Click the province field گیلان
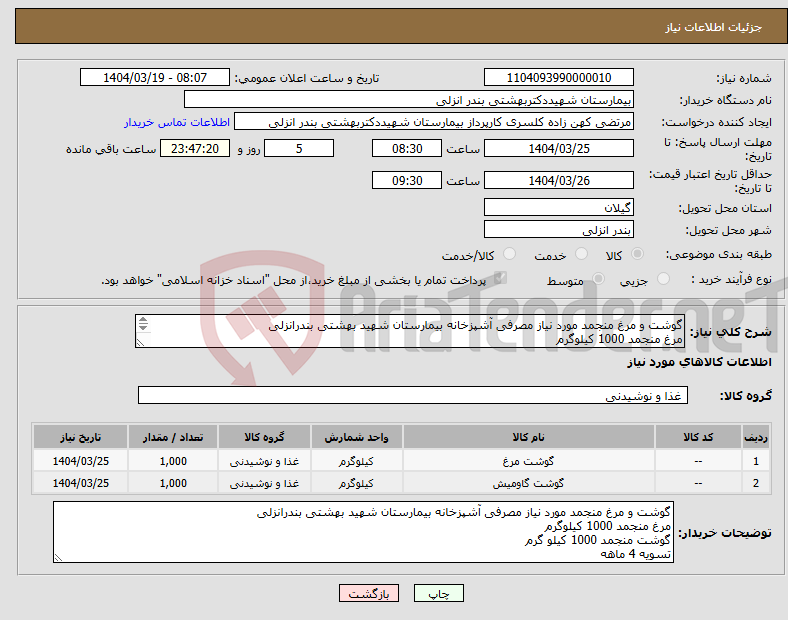This screenshot has width=788, height=620. point(558,208)
